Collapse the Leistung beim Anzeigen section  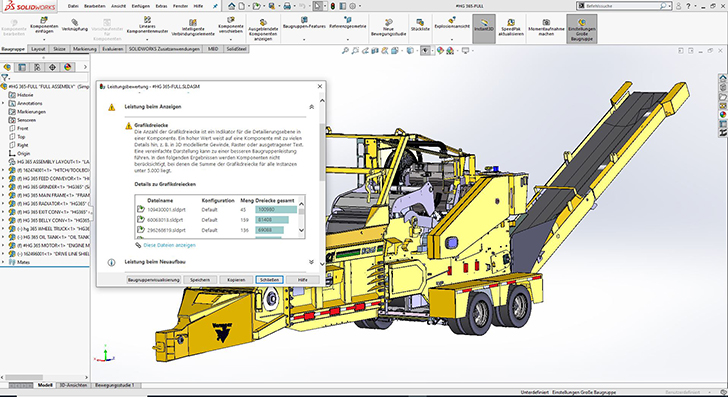pos(312,107)
